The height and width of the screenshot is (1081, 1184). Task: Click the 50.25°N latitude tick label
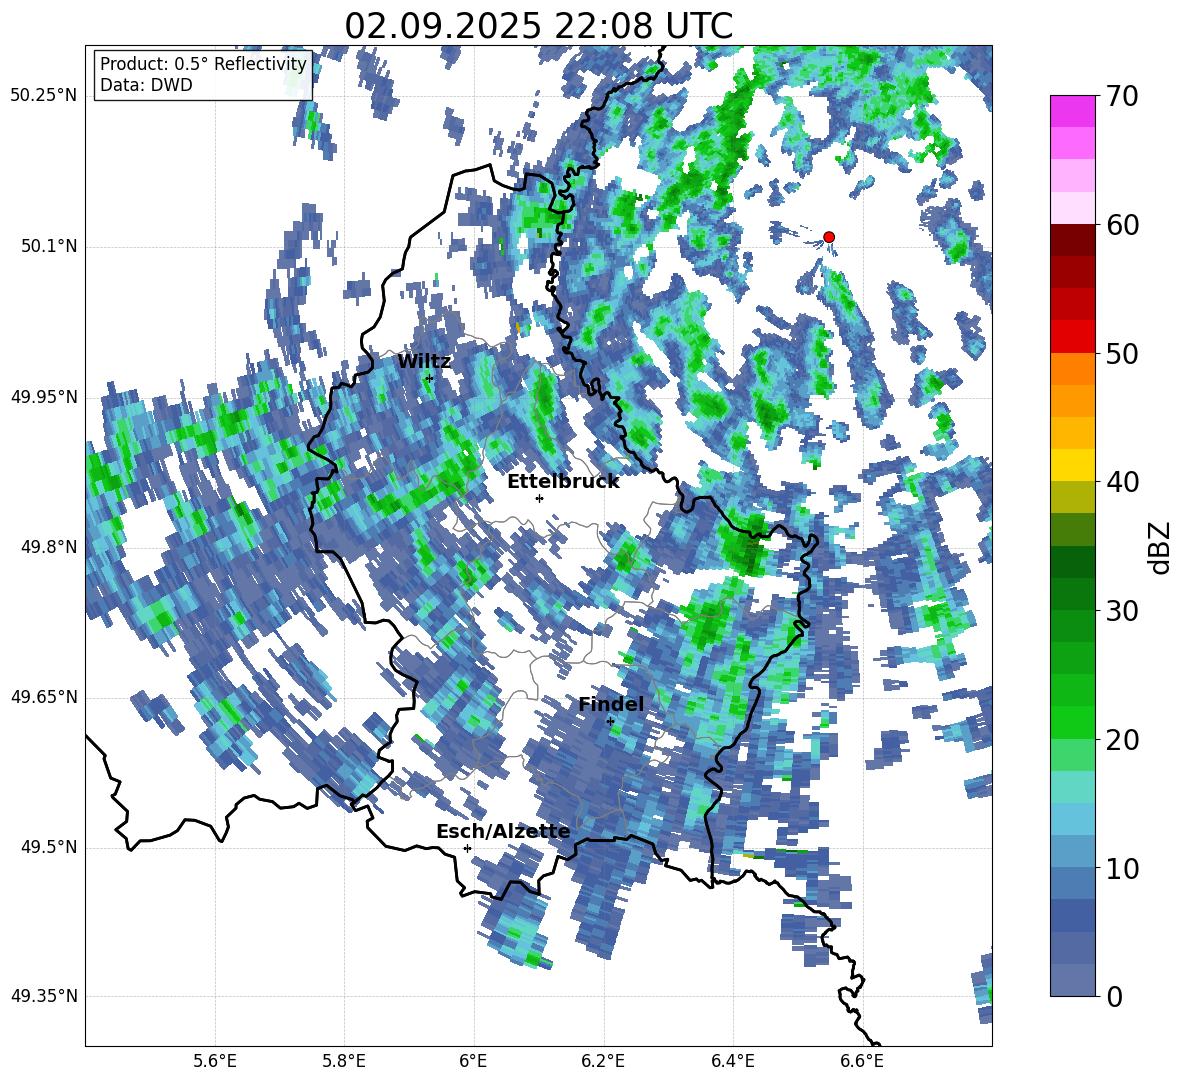[44, 96]
